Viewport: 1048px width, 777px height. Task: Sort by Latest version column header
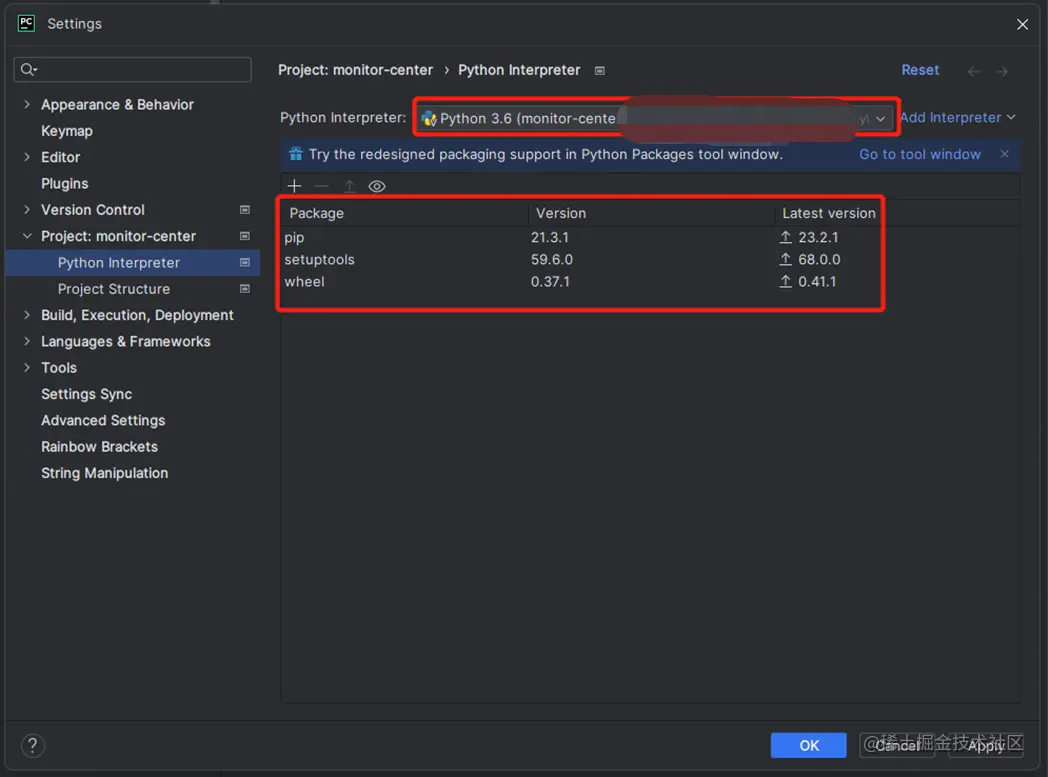click(829, 213)
